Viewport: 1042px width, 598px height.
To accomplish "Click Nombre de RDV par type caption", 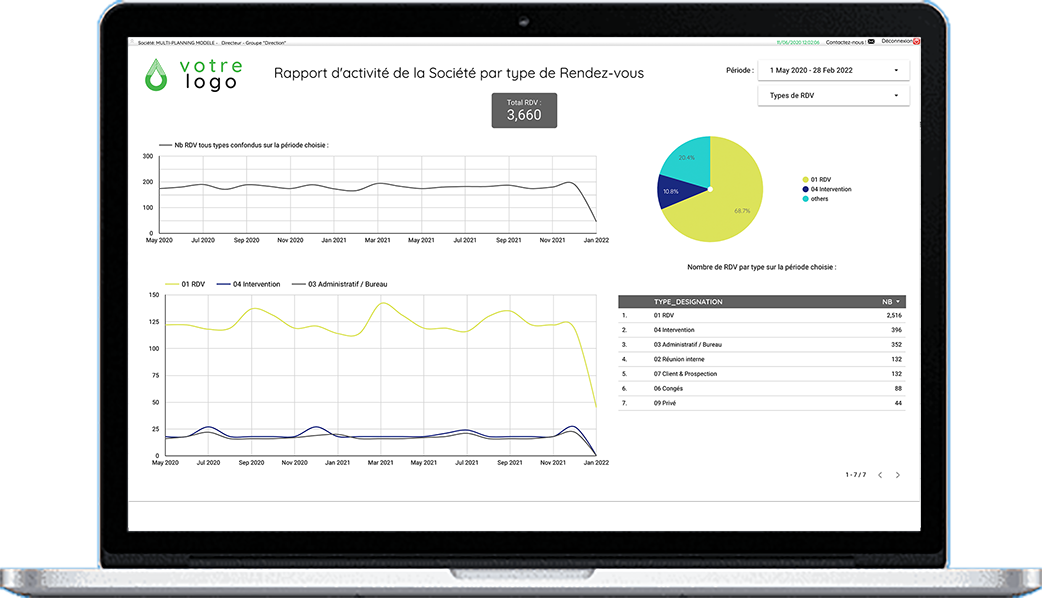I will coord(762,267).
